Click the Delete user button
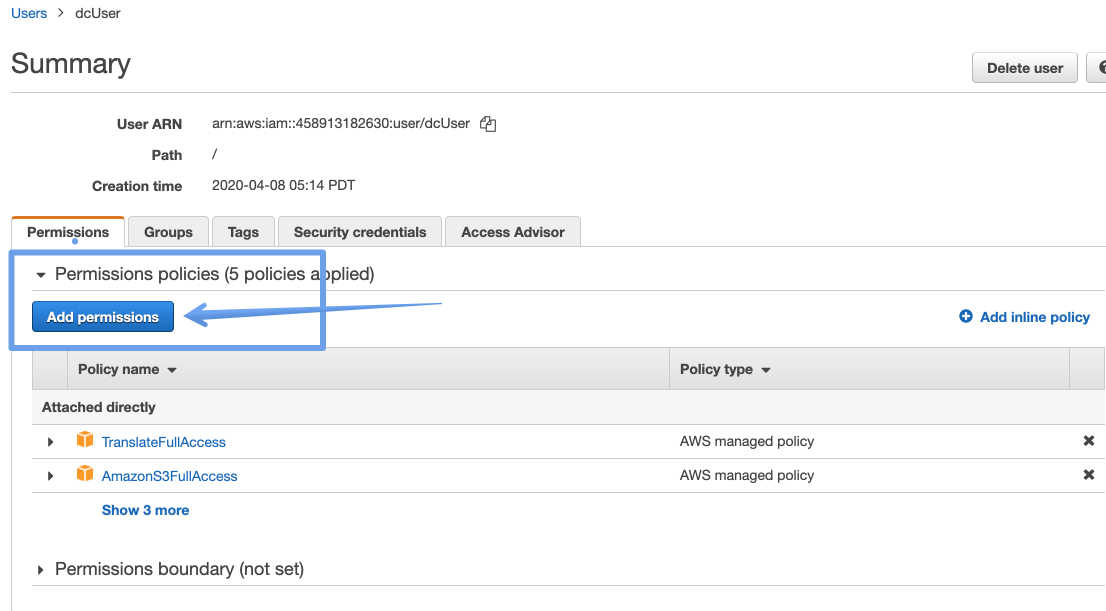 tap(1024, 68)
